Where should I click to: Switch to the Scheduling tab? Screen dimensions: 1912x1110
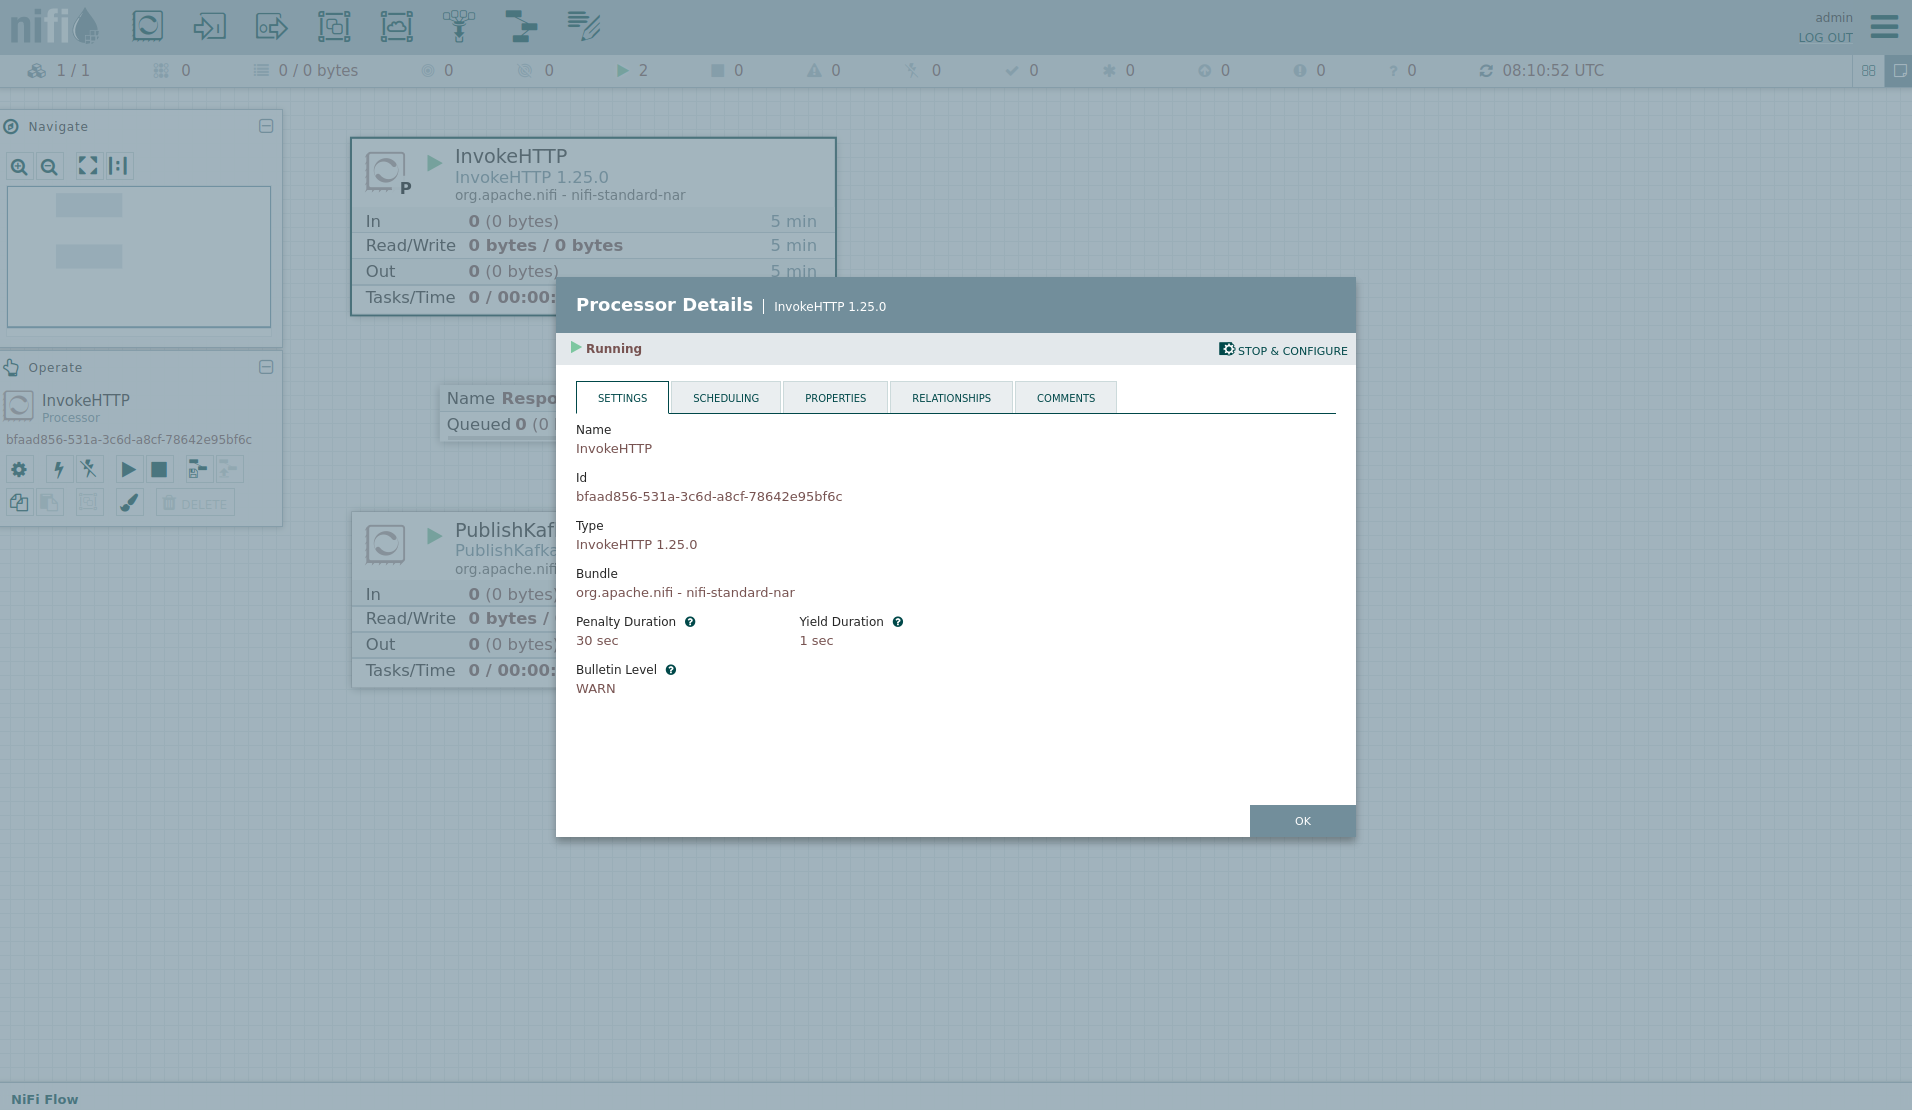(725, 398)
